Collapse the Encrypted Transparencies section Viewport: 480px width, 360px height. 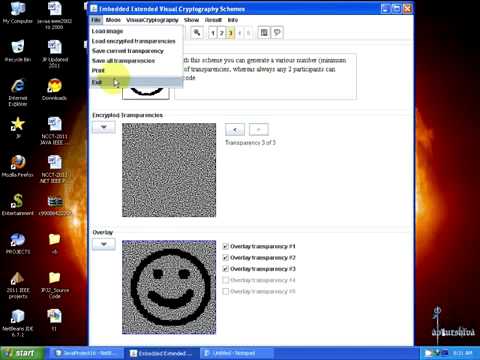coord(104,127)
